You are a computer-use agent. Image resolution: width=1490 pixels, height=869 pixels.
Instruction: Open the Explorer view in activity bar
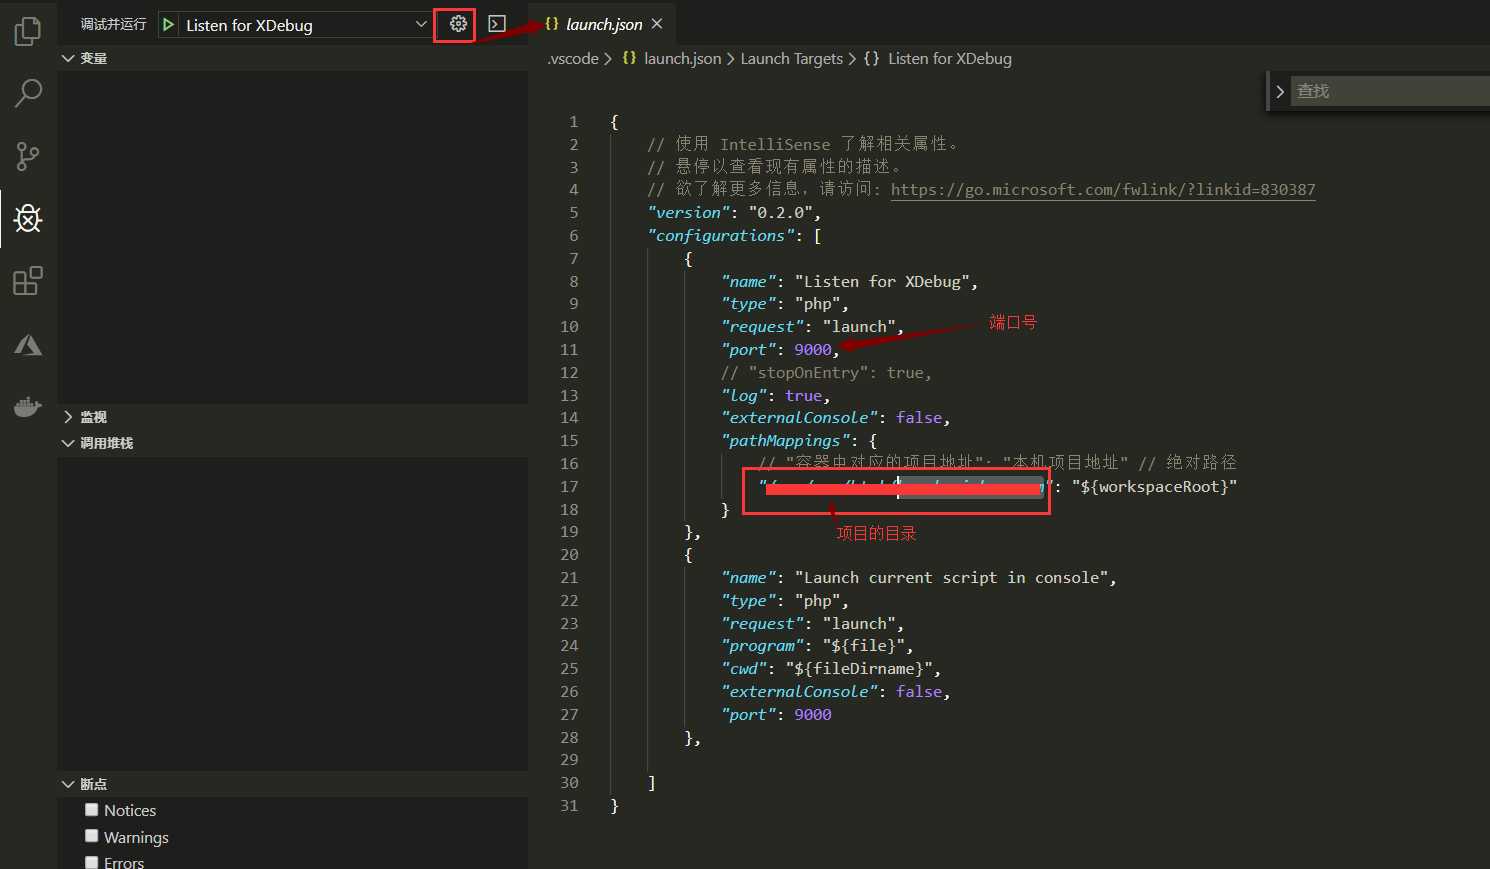point(28,31)
